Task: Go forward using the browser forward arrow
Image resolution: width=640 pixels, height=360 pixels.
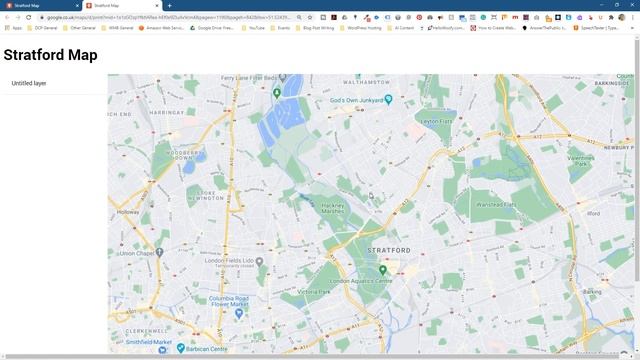Action: point(18,18)
